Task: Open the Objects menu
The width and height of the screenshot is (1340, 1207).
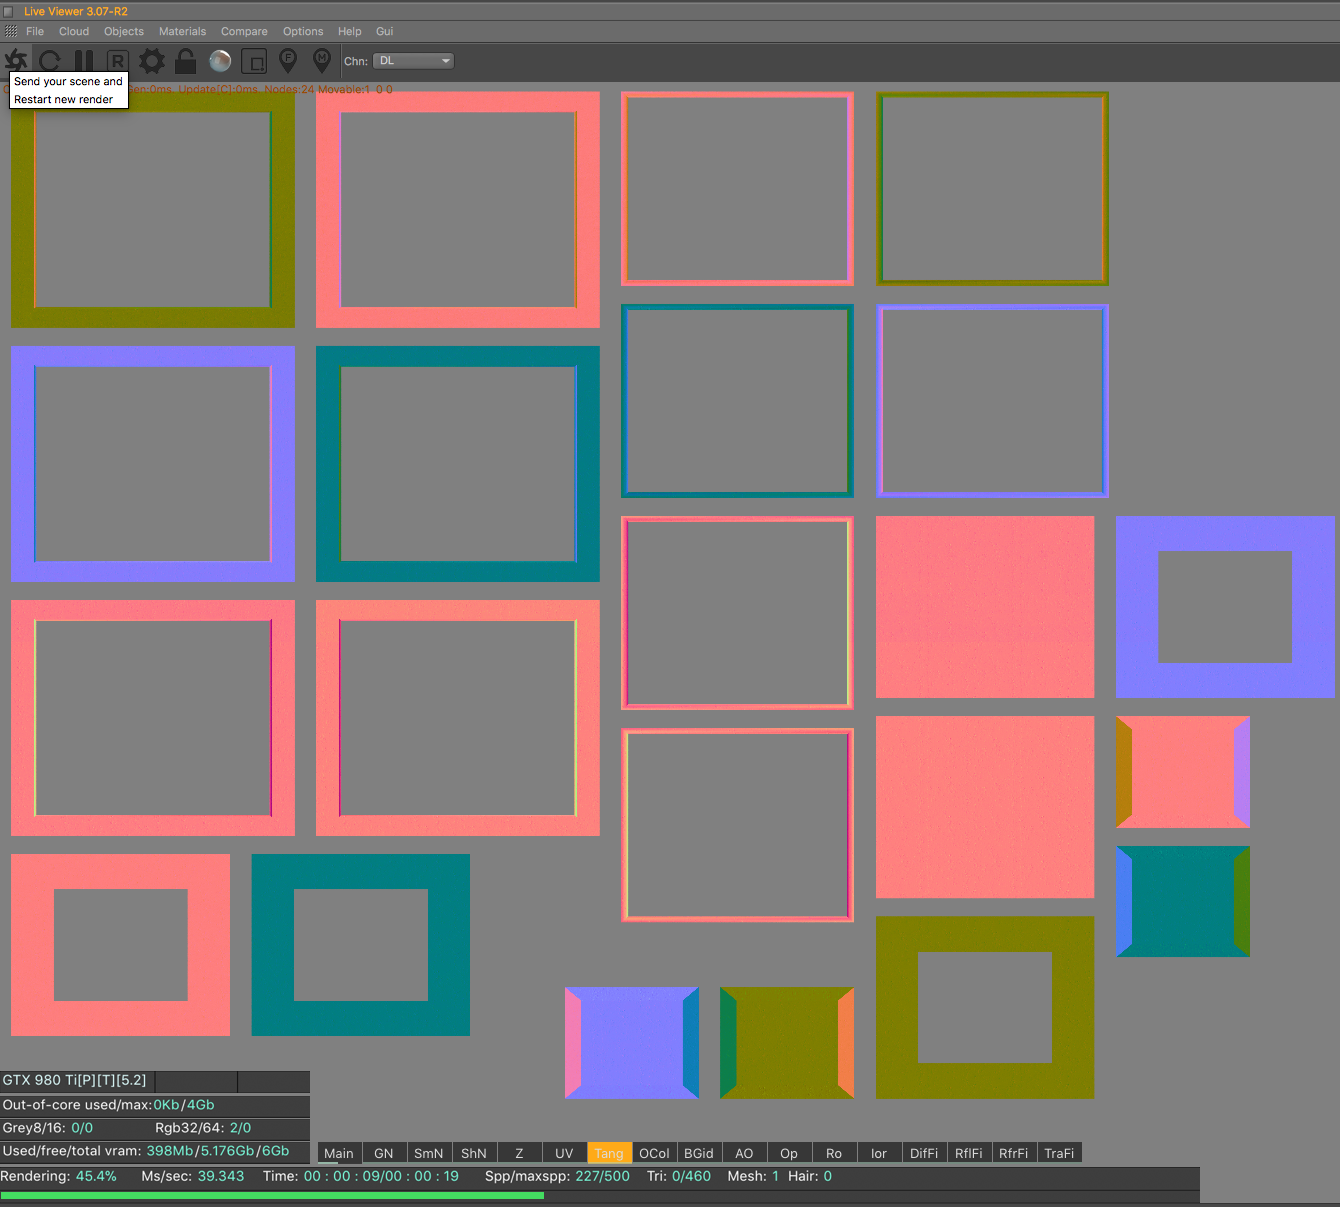Action: point(124,31)
